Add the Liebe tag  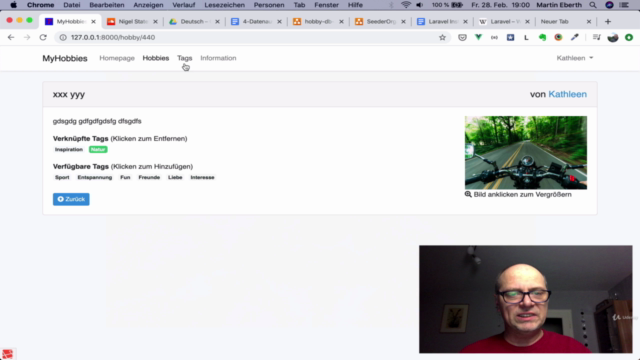pos(175,177)
